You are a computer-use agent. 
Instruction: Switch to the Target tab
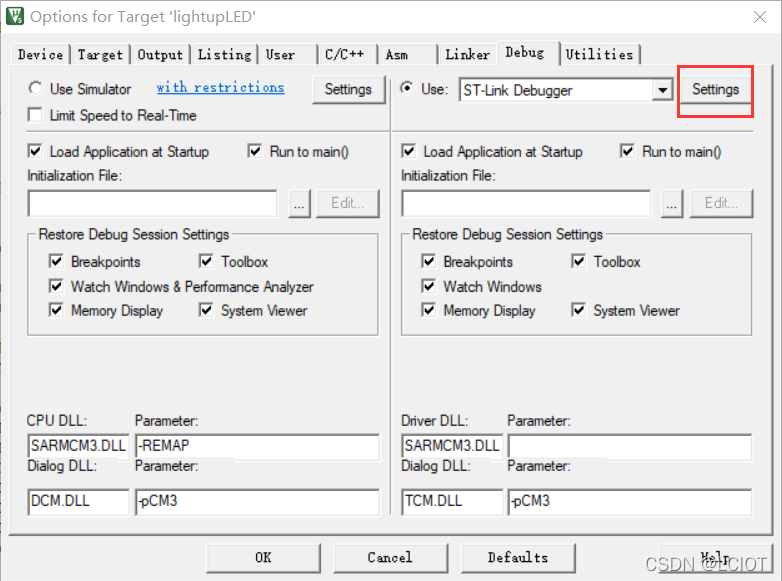[x=100, y=54]
